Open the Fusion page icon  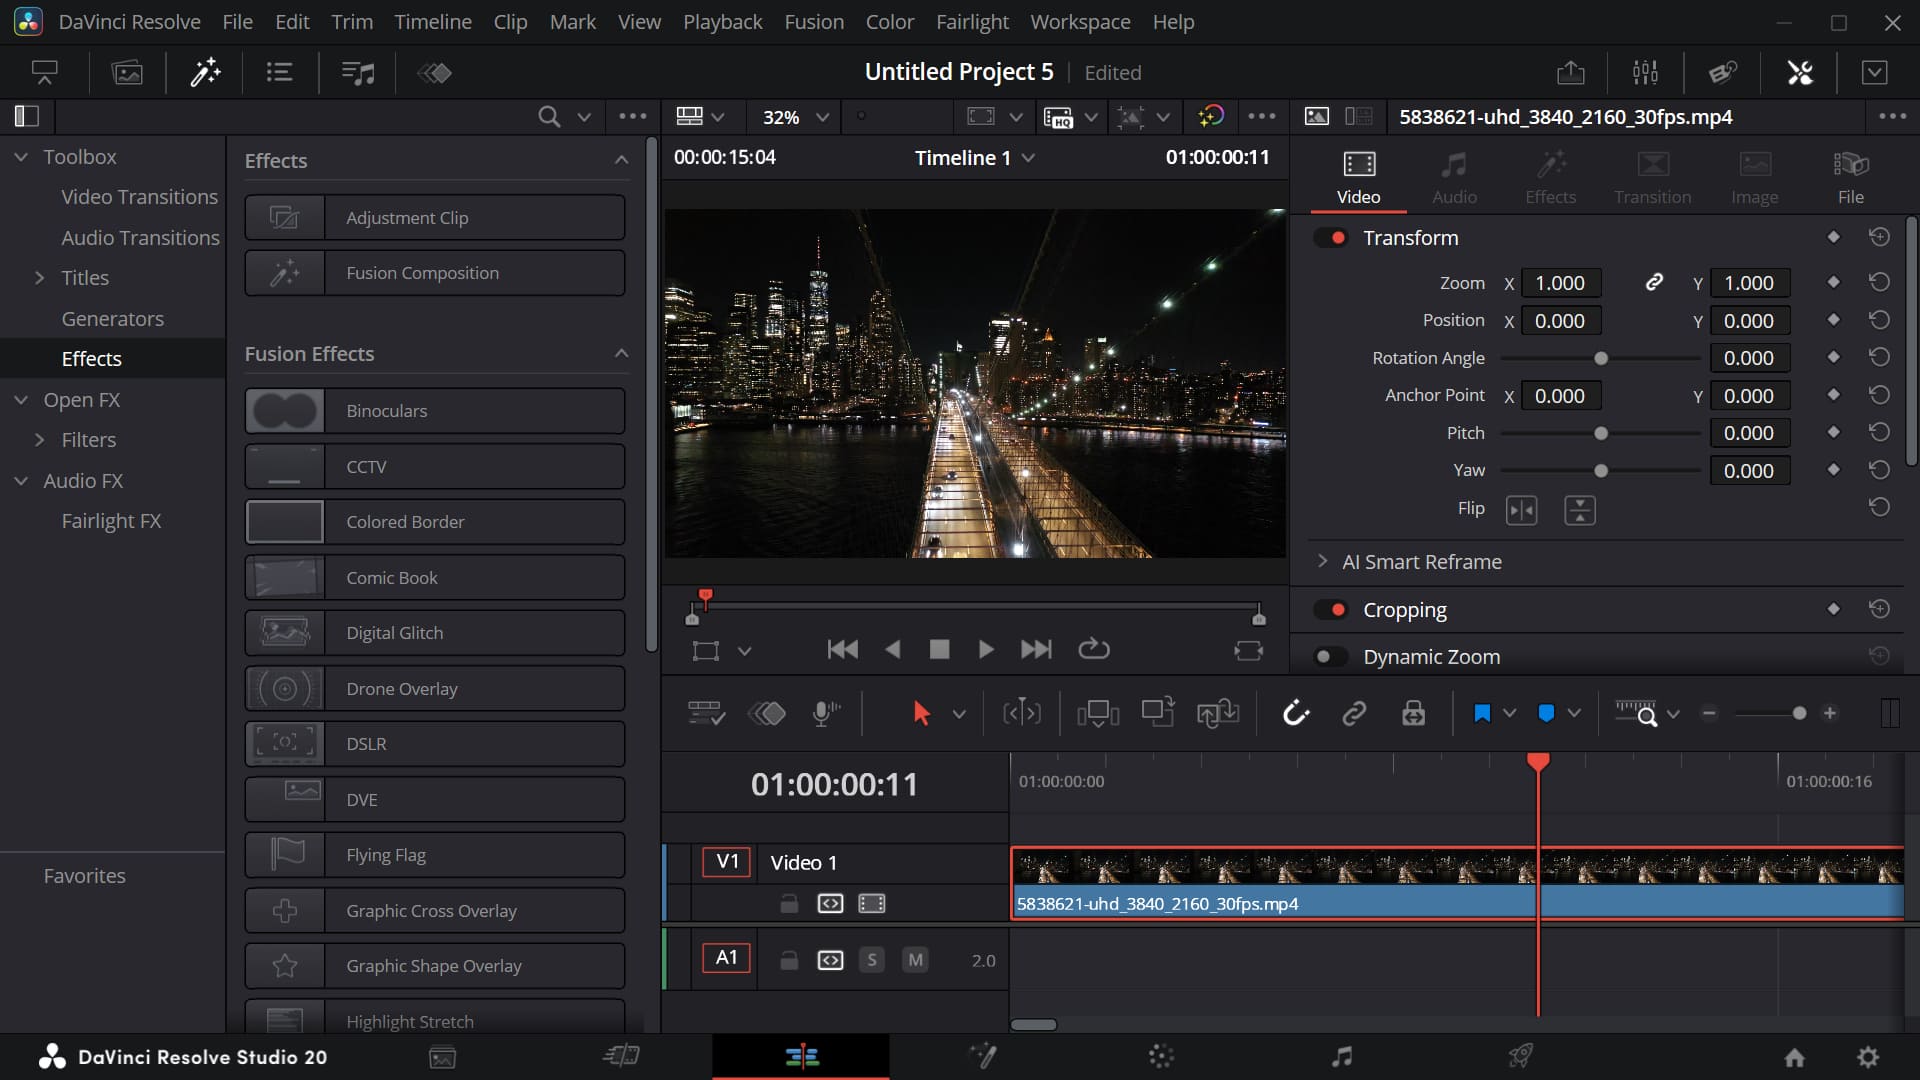(x=982, y=1056)
